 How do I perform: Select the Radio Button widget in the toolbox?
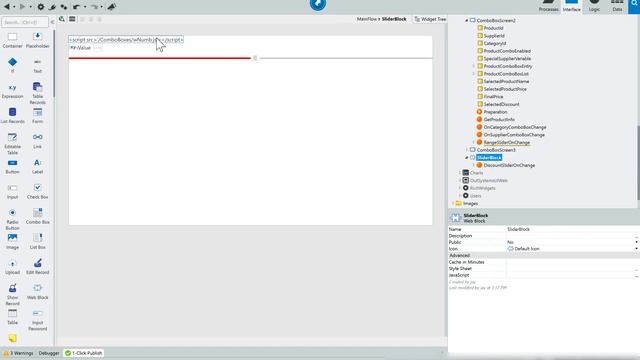(x=12, y=219)
